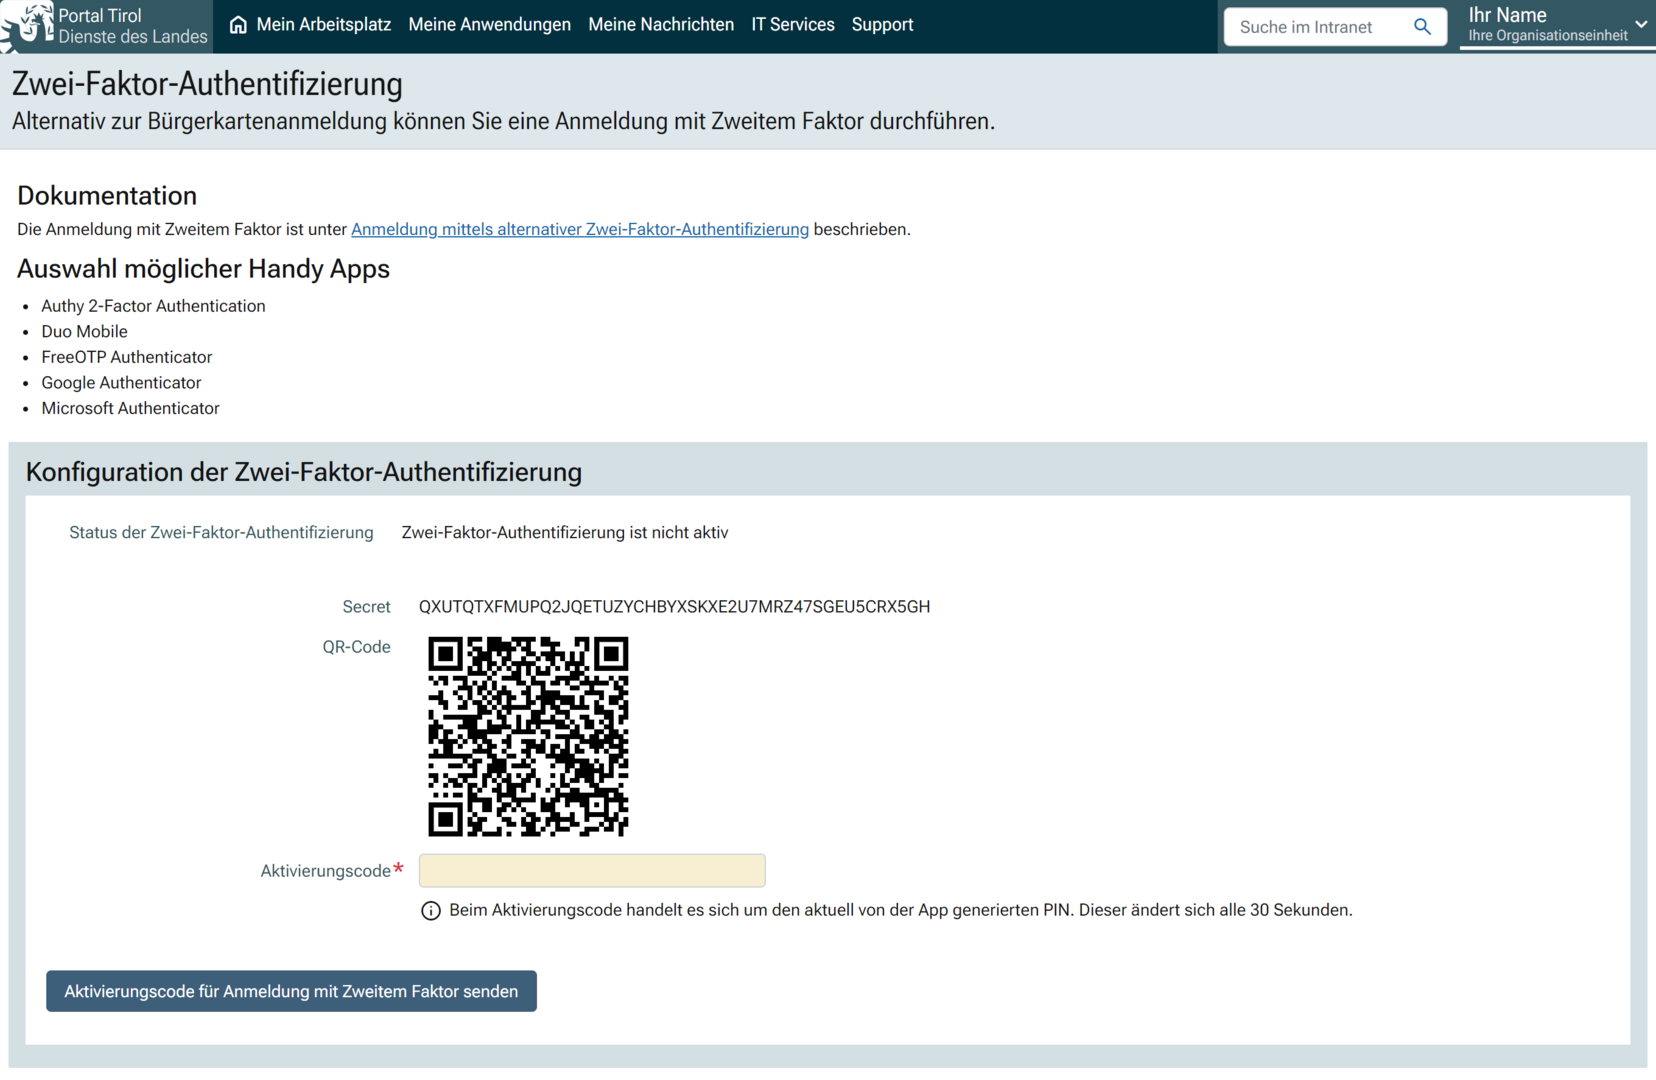Image resolution: width=1656 pixels, height=1080 pixels.
Task: Click the info icon below Aktivierungscode
Action: 431,911
